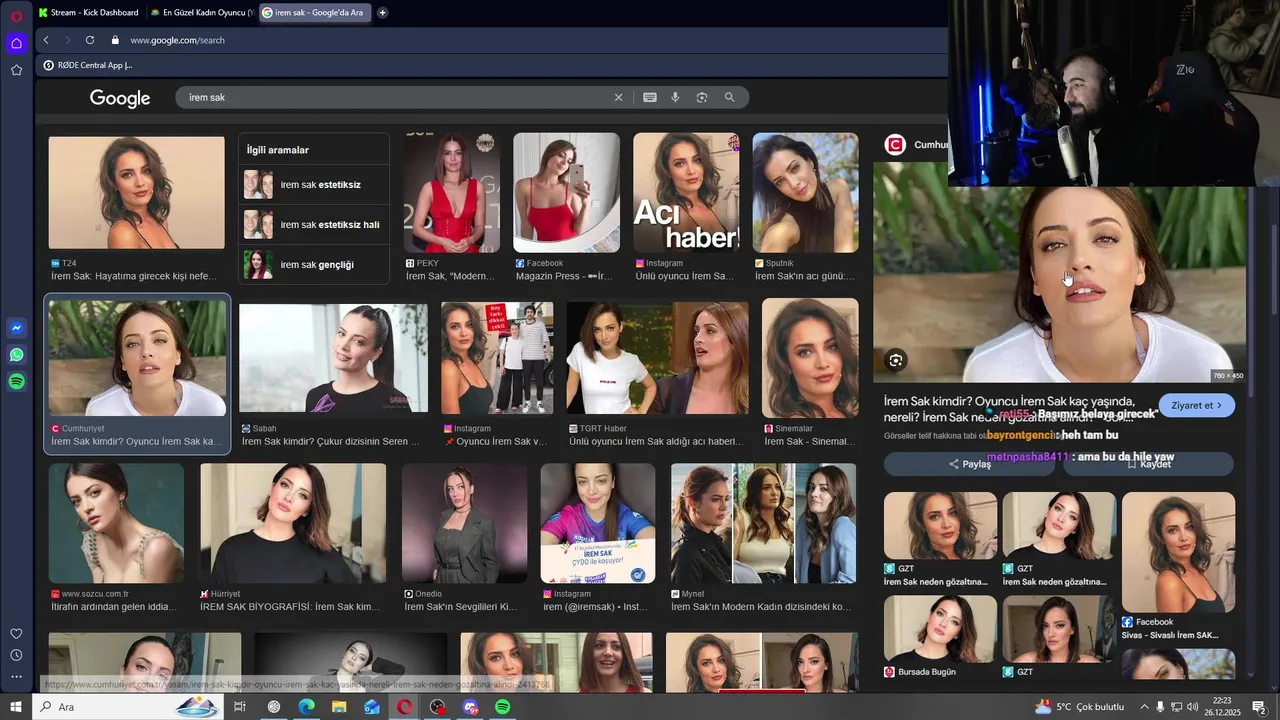Open Task View on the taskbar
This screenshot has height=720, width=1280.
[x=240, y=707]
